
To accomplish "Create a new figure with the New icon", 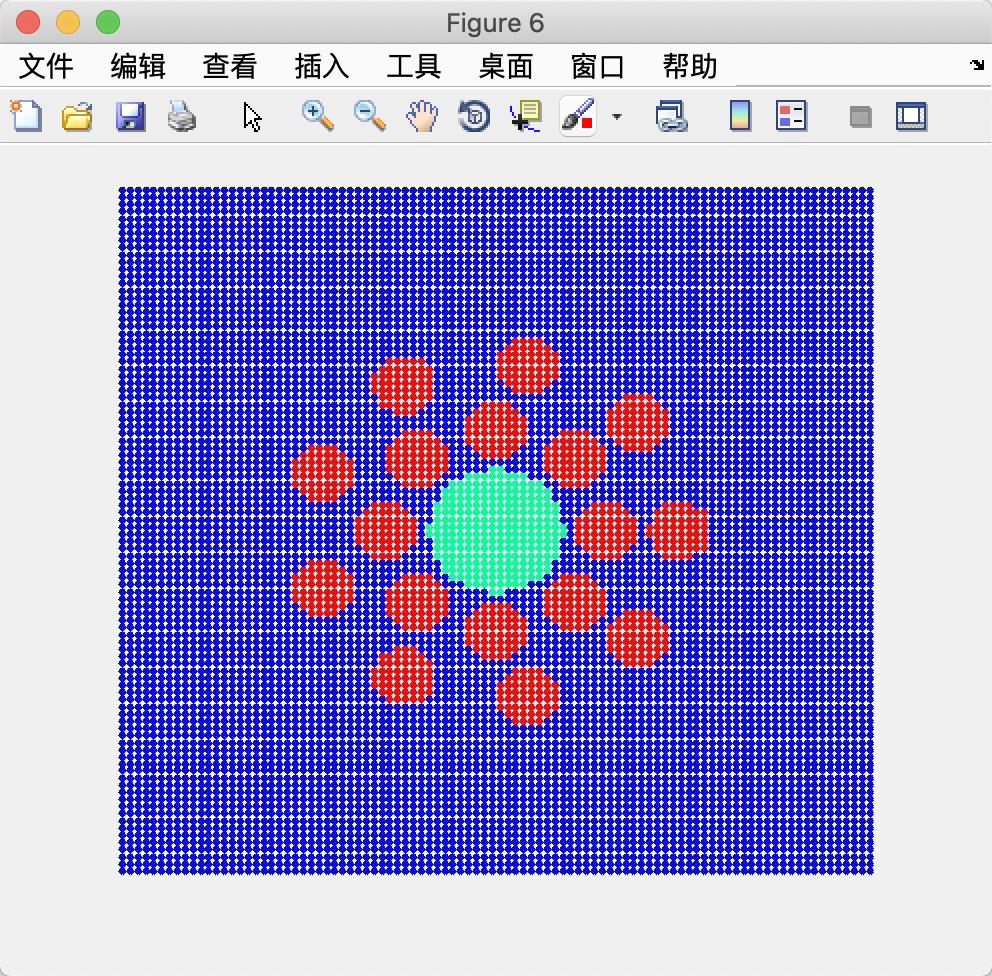I will [x=26, y=116].
